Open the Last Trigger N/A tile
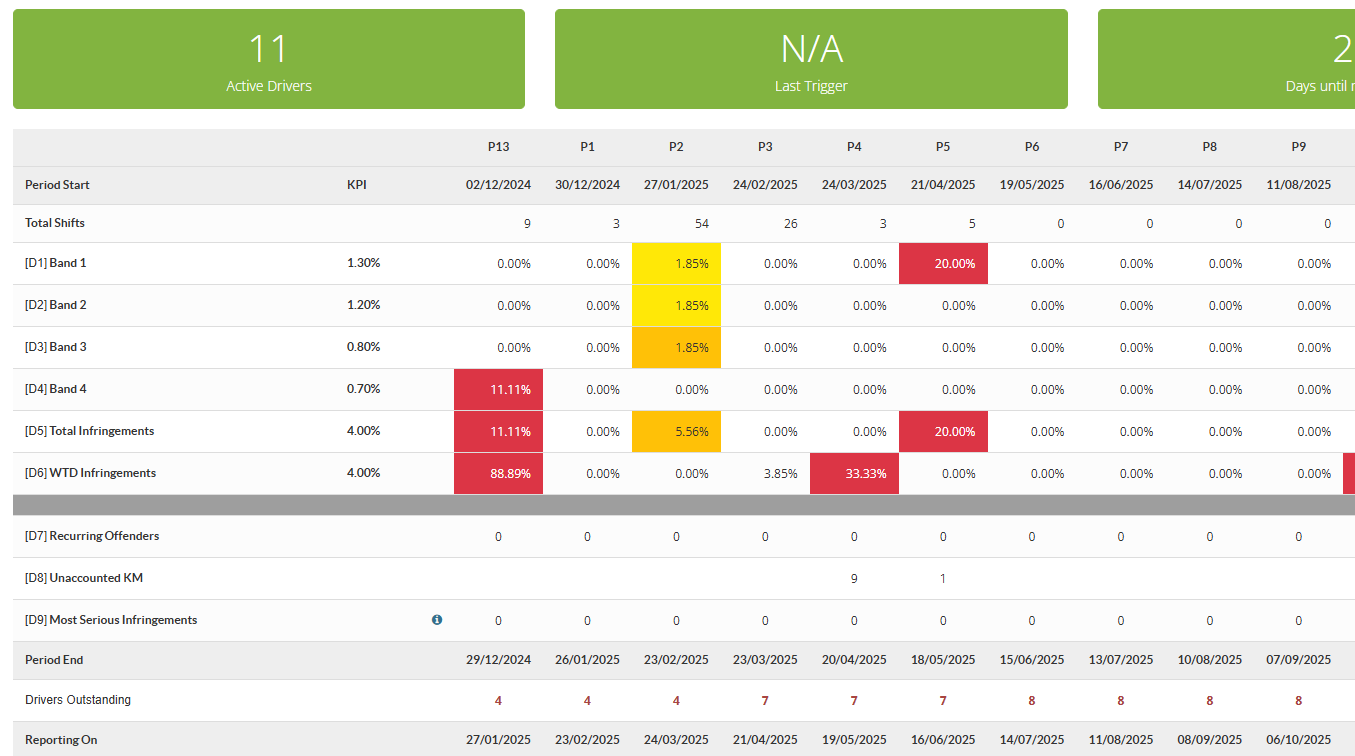Screen dimensions: 1355x756 (811, 59)
